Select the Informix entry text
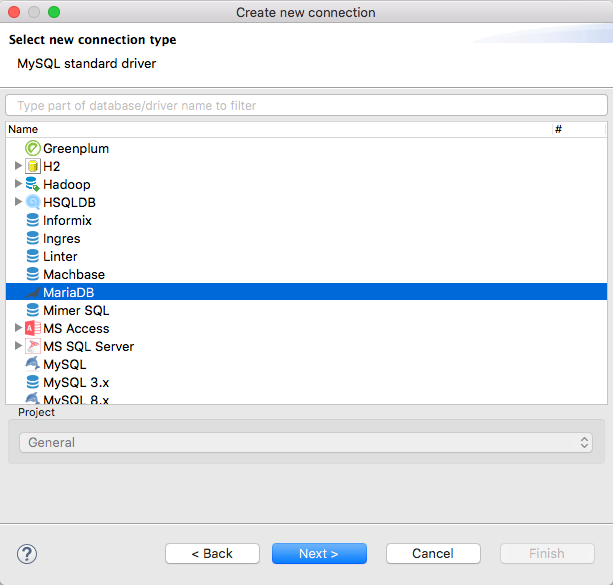The height and width of the screenshot is (585, 613). point(67,221)
